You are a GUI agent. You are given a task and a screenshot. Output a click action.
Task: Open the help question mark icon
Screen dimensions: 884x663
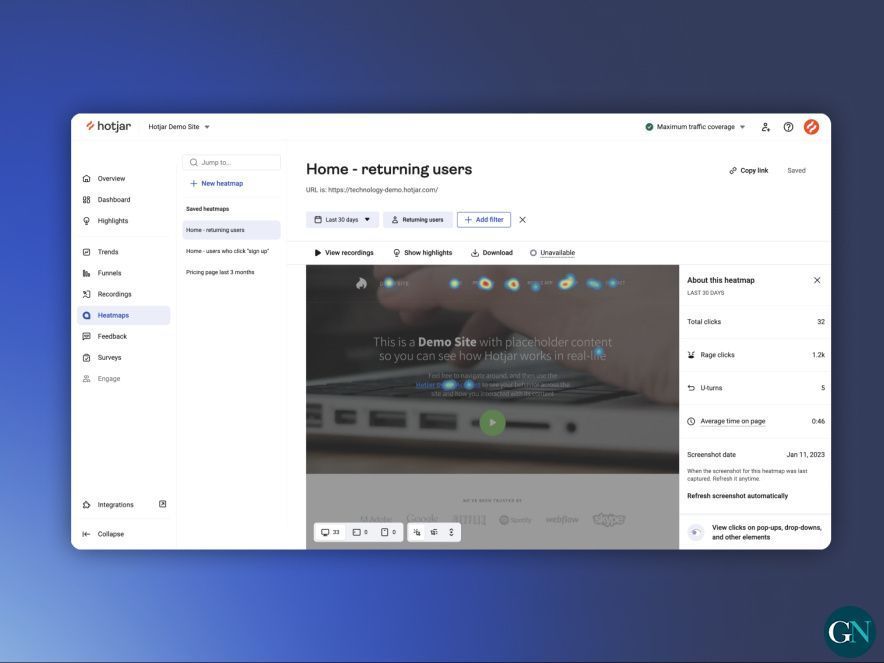pyautogui.click(x=788, y=127)
